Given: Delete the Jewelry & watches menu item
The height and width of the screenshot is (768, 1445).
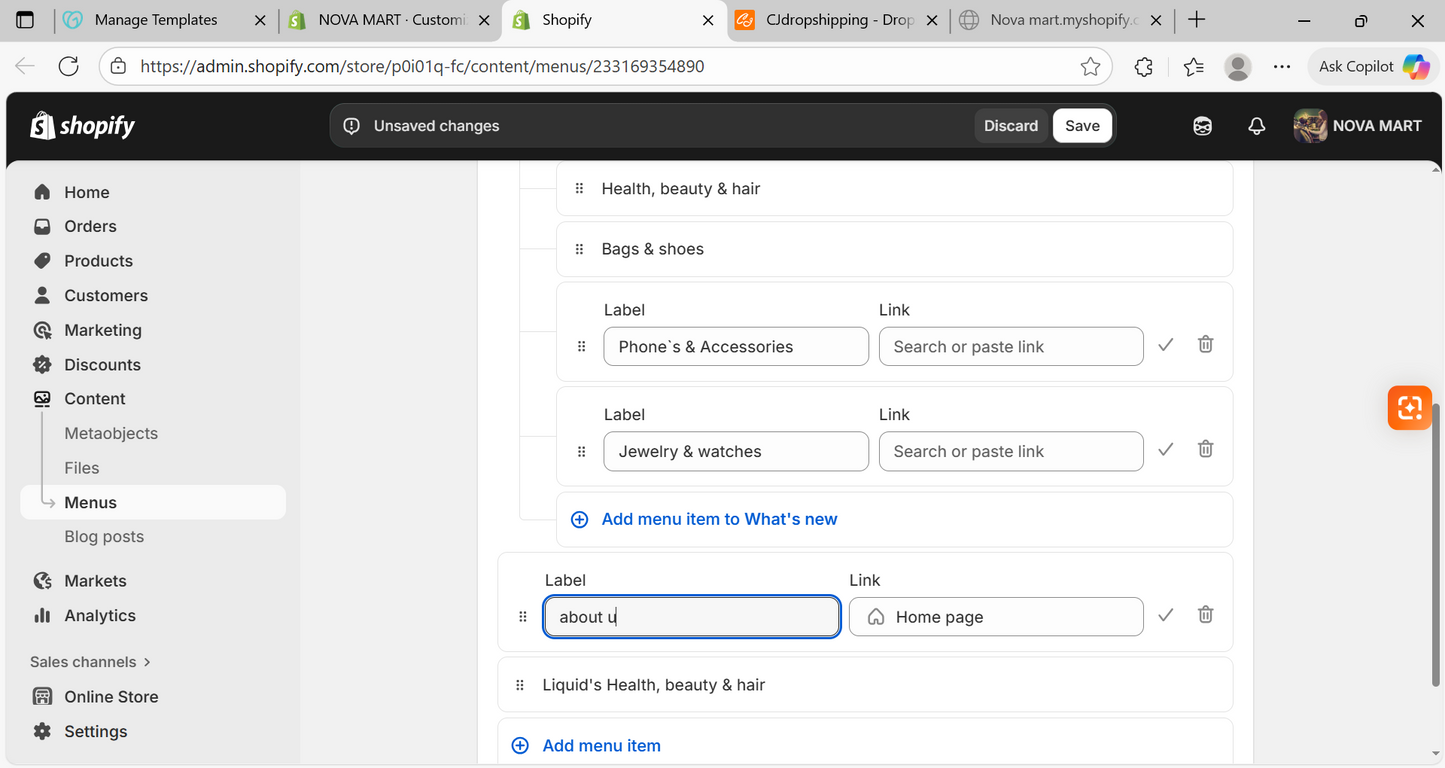Looking at the screenshot, I should (x=1205, y=449).
